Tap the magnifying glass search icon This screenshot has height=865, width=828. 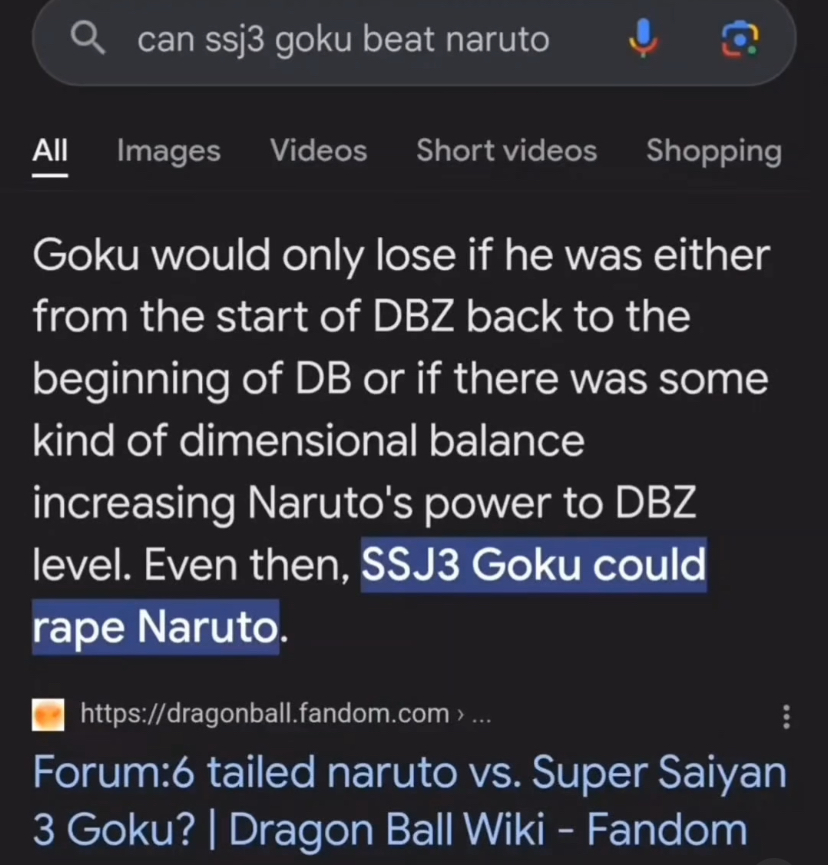point(88,38)
